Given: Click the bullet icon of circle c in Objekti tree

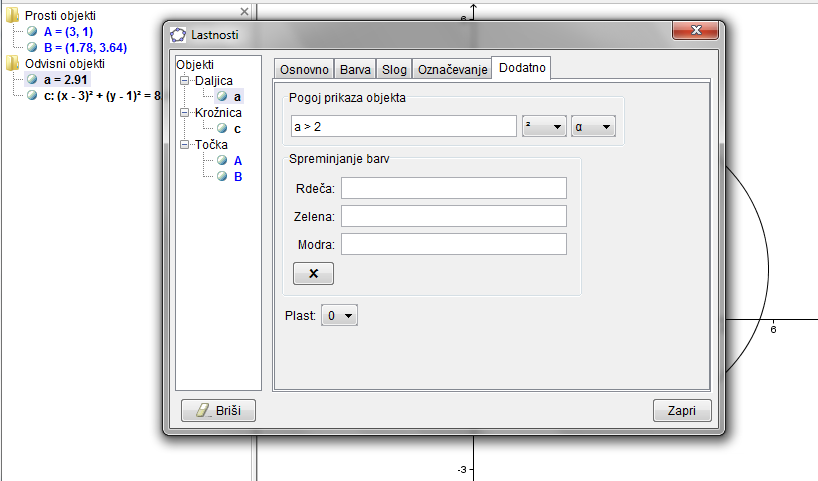Looking at the screenshot, I should (x=221, y=128).
